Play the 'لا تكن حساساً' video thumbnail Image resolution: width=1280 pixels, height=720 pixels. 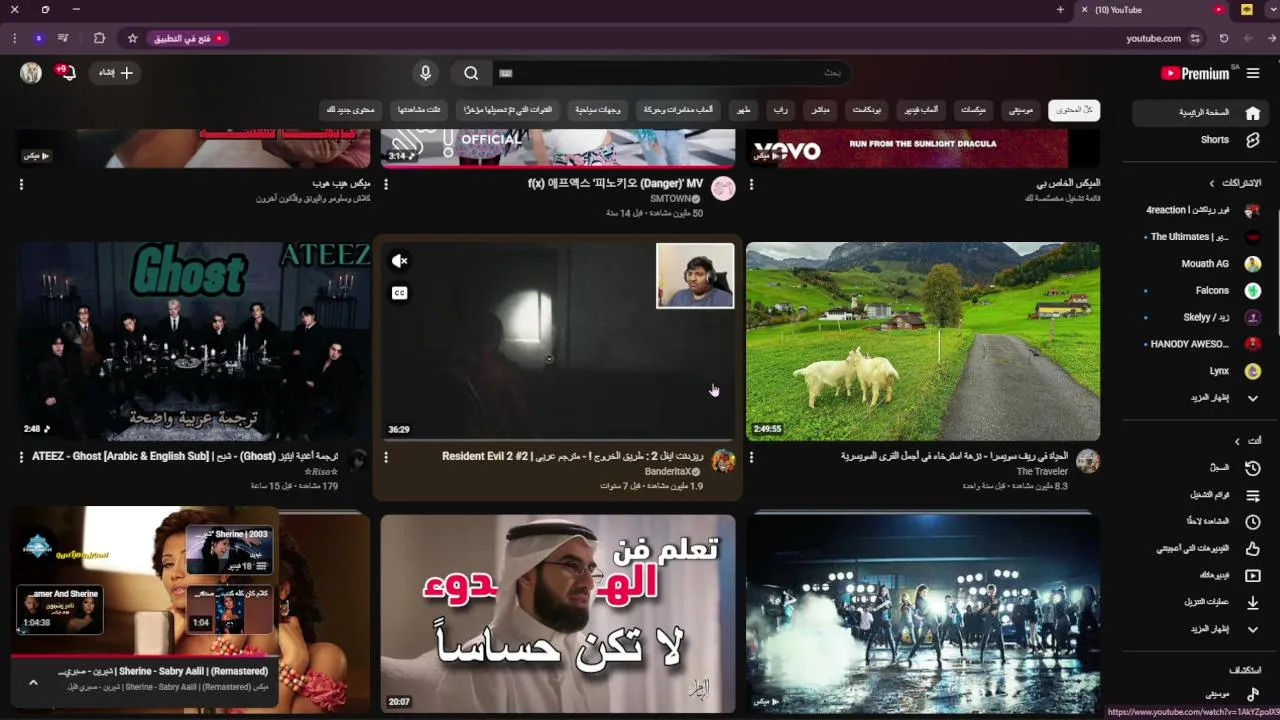click(x=558, y=614)
